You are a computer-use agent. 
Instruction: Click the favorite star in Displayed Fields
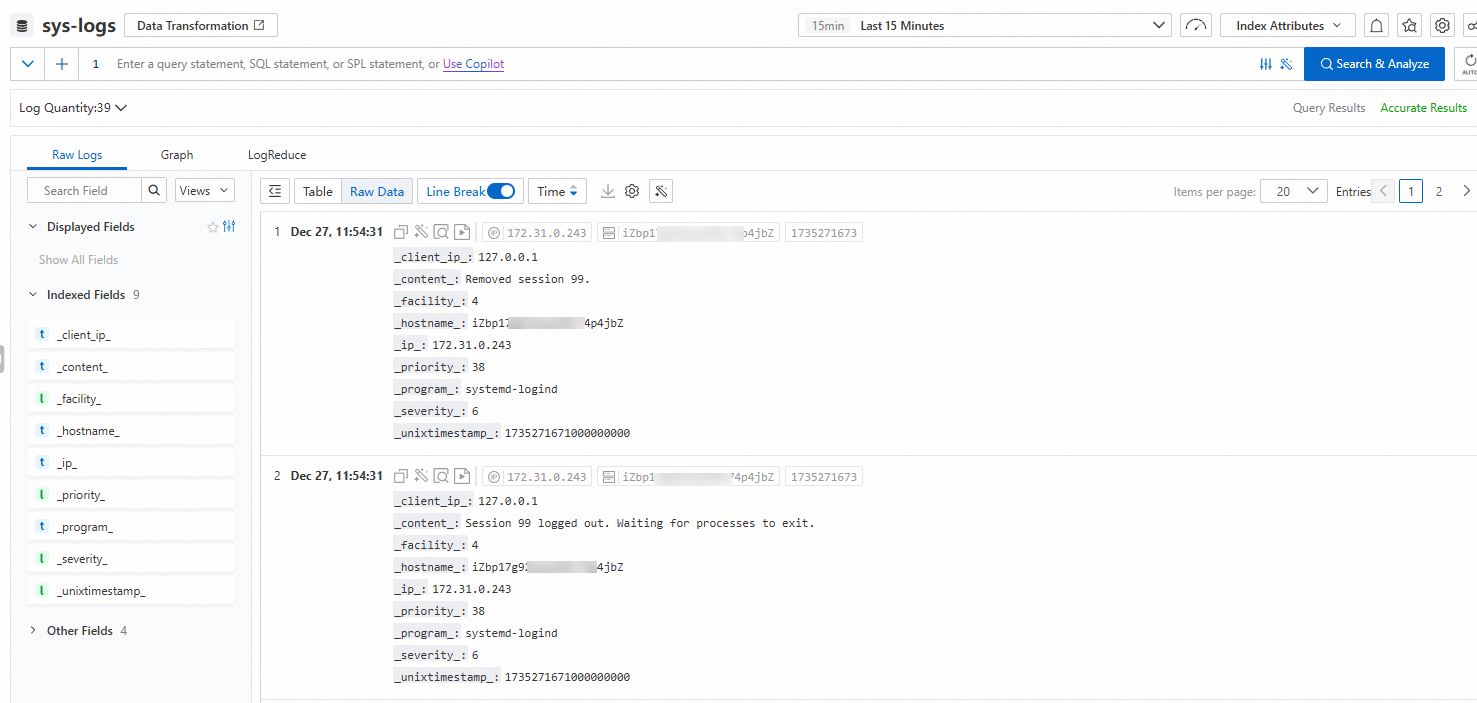(212, 227)
